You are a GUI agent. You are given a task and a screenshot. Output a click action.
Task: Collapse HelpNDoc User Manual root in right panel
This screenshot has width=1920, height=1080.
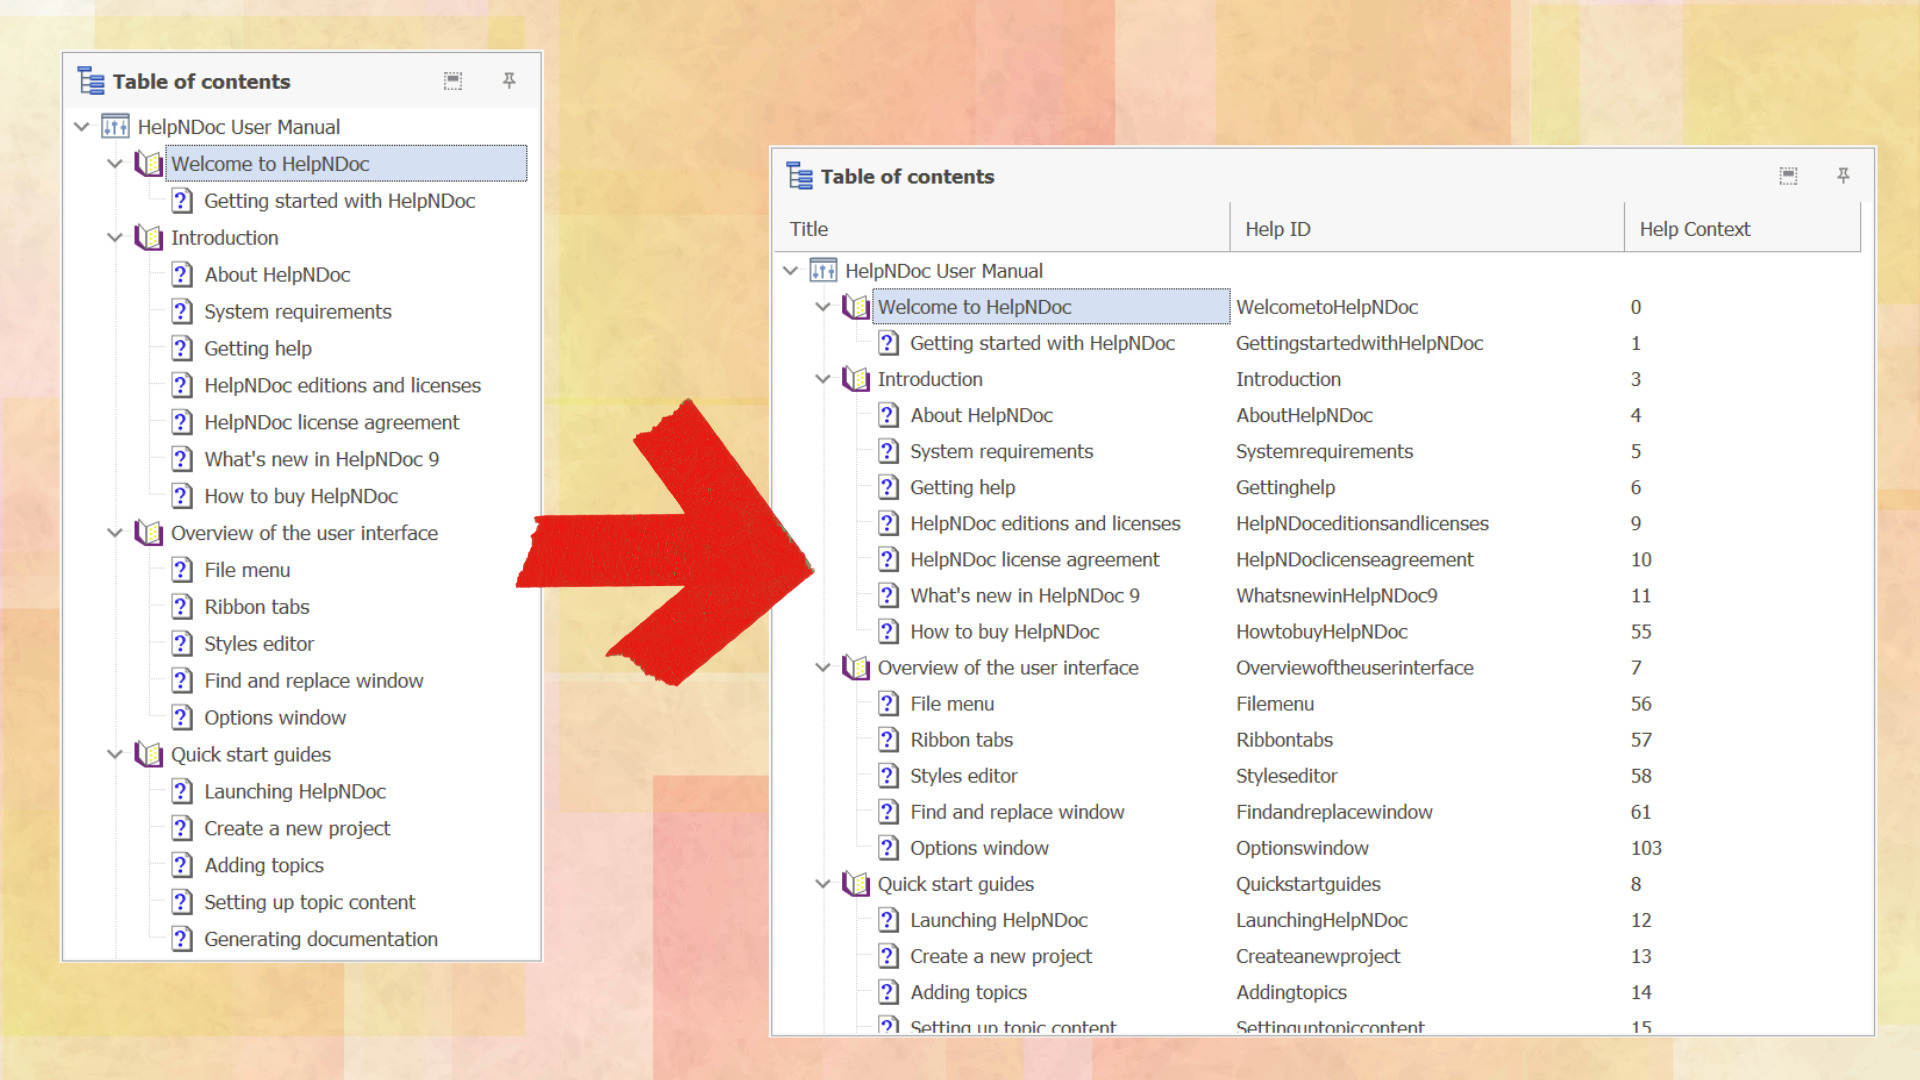pos(790,270)
